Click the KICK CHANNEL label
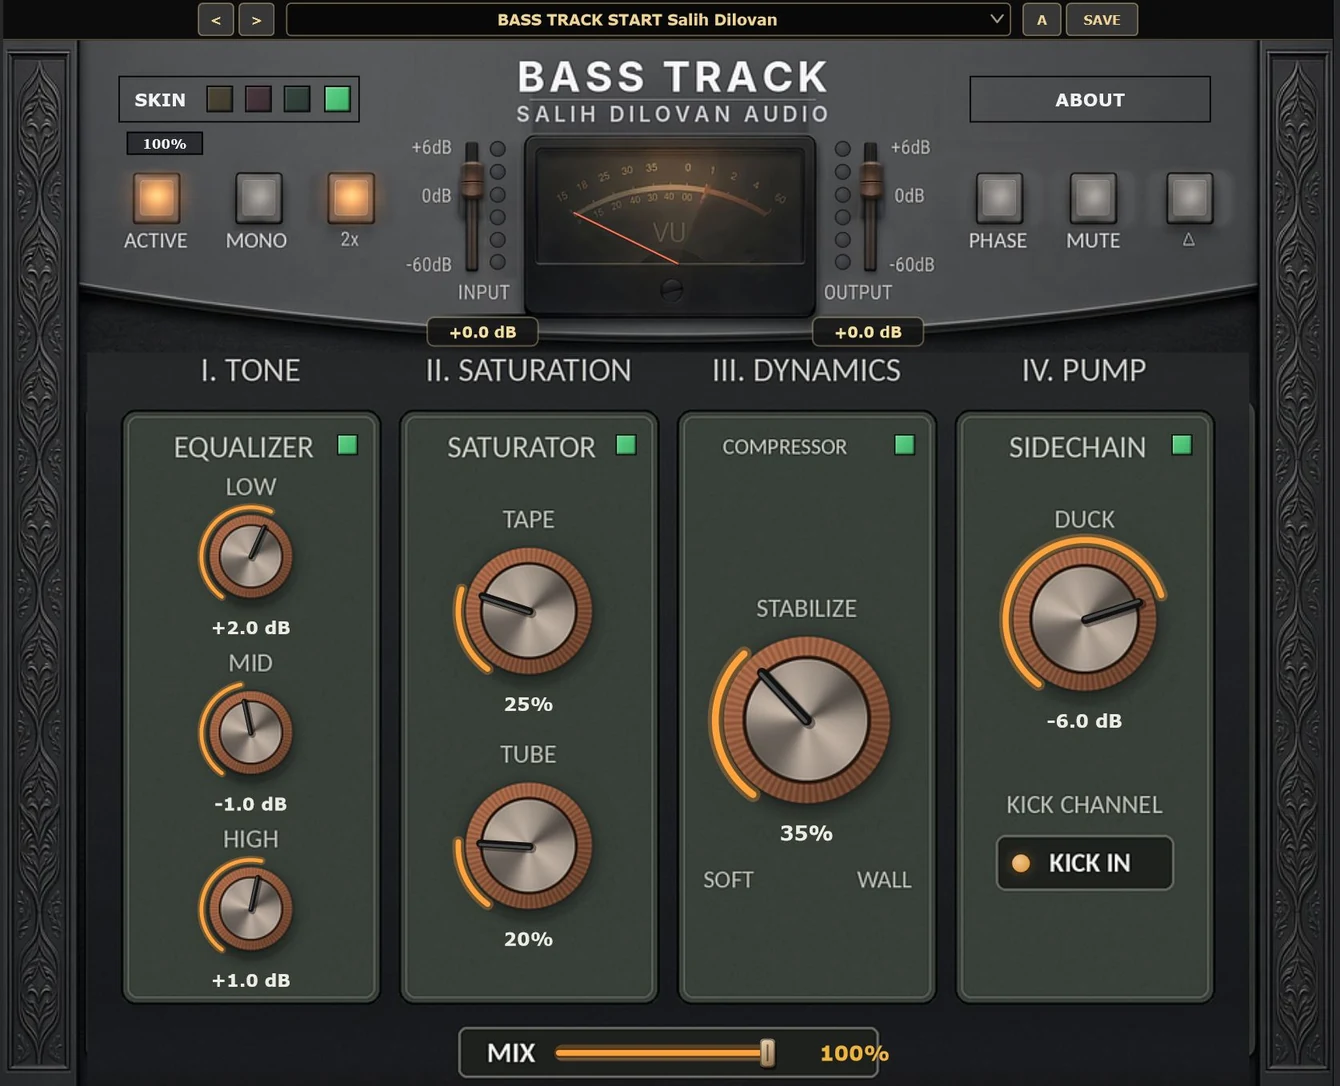The width and height of the screenshot is (1340, 1086). tap(1084, 805)
